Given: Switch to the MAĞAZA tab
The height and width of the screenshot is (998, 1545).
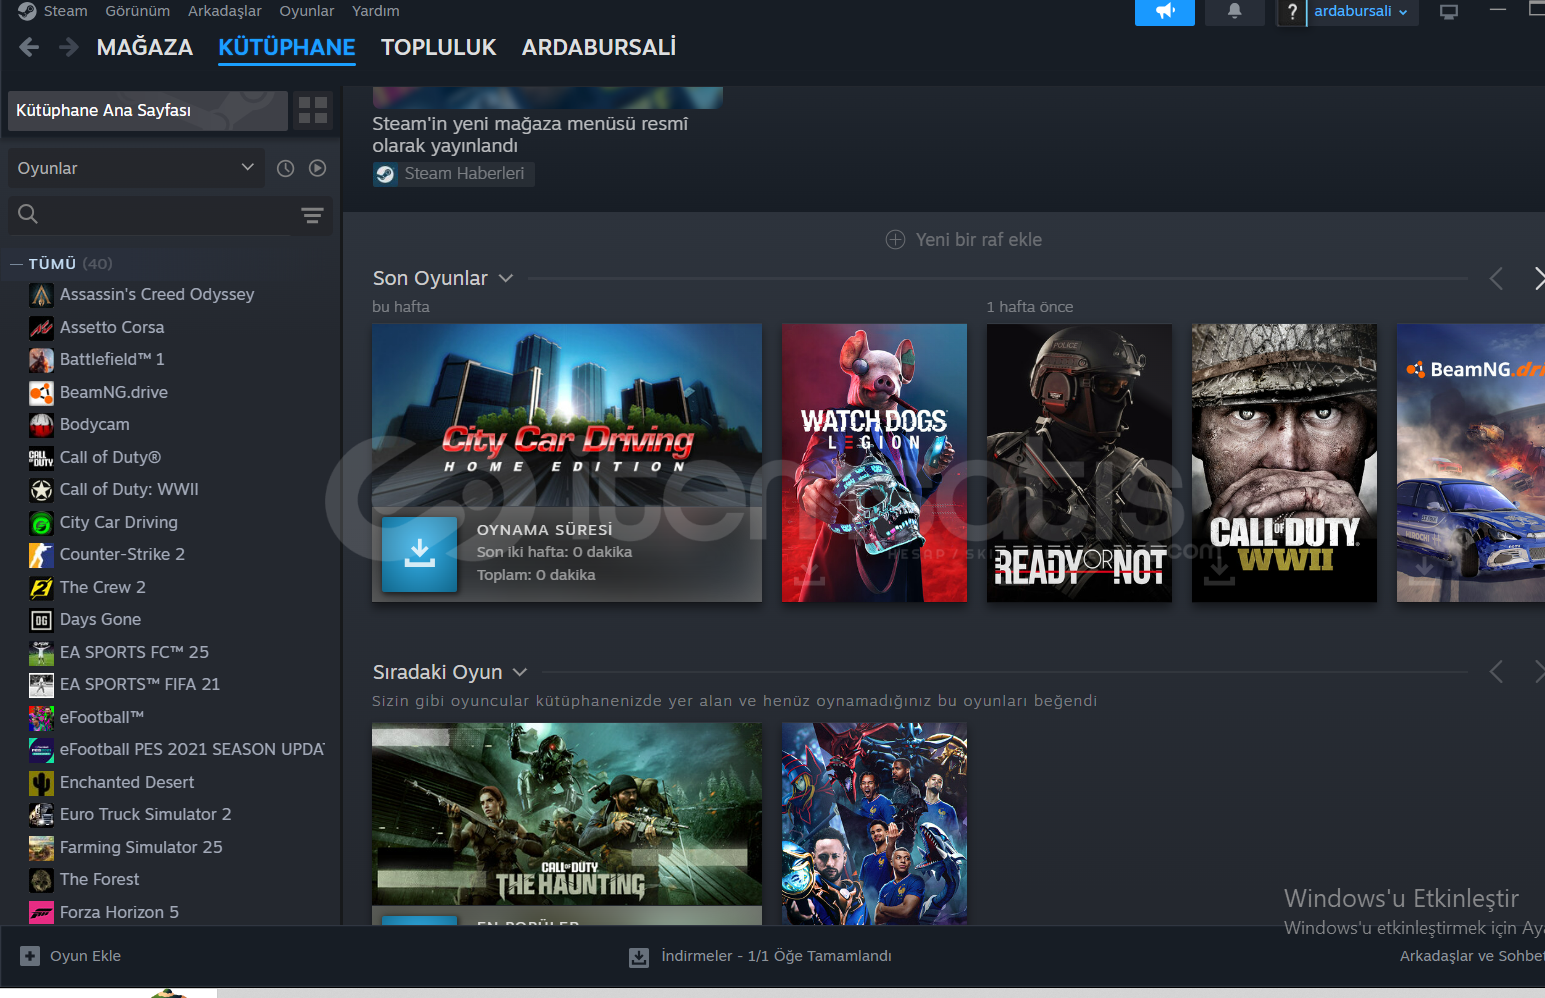Looking at the screenshot, I should click(144, 47).
